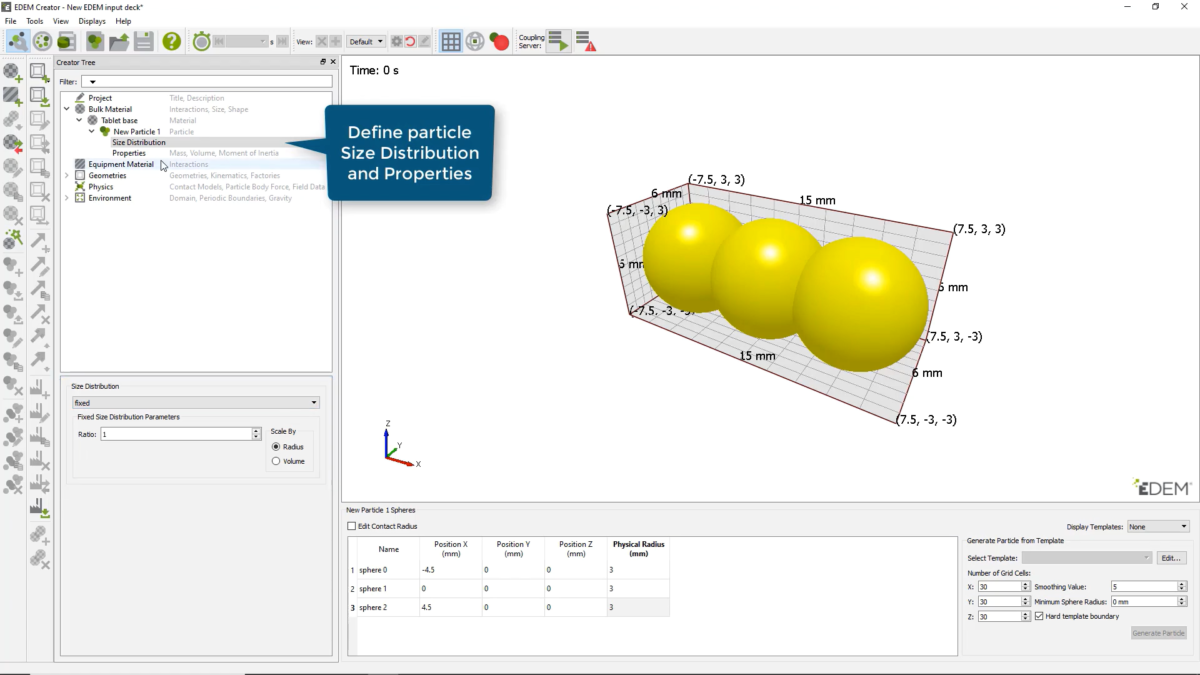The width and height of the screenshot is (1200, 675).
Task: Open the Creator mode icon in toolbar
Action: (x=17, y=41)
